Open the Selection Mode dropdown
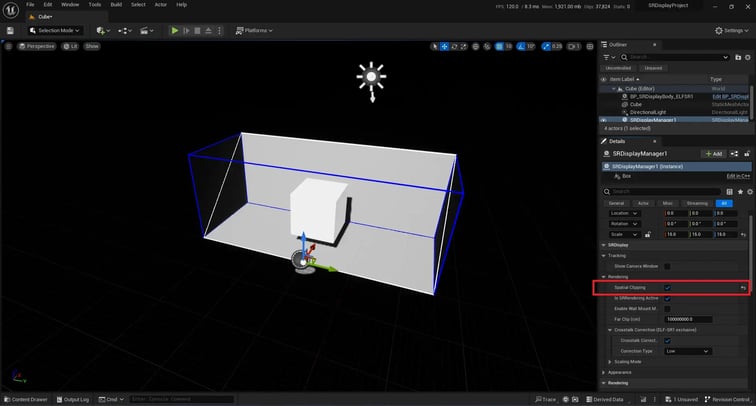The height and width of the screenshot is (406, 756). tap(54, 30)
